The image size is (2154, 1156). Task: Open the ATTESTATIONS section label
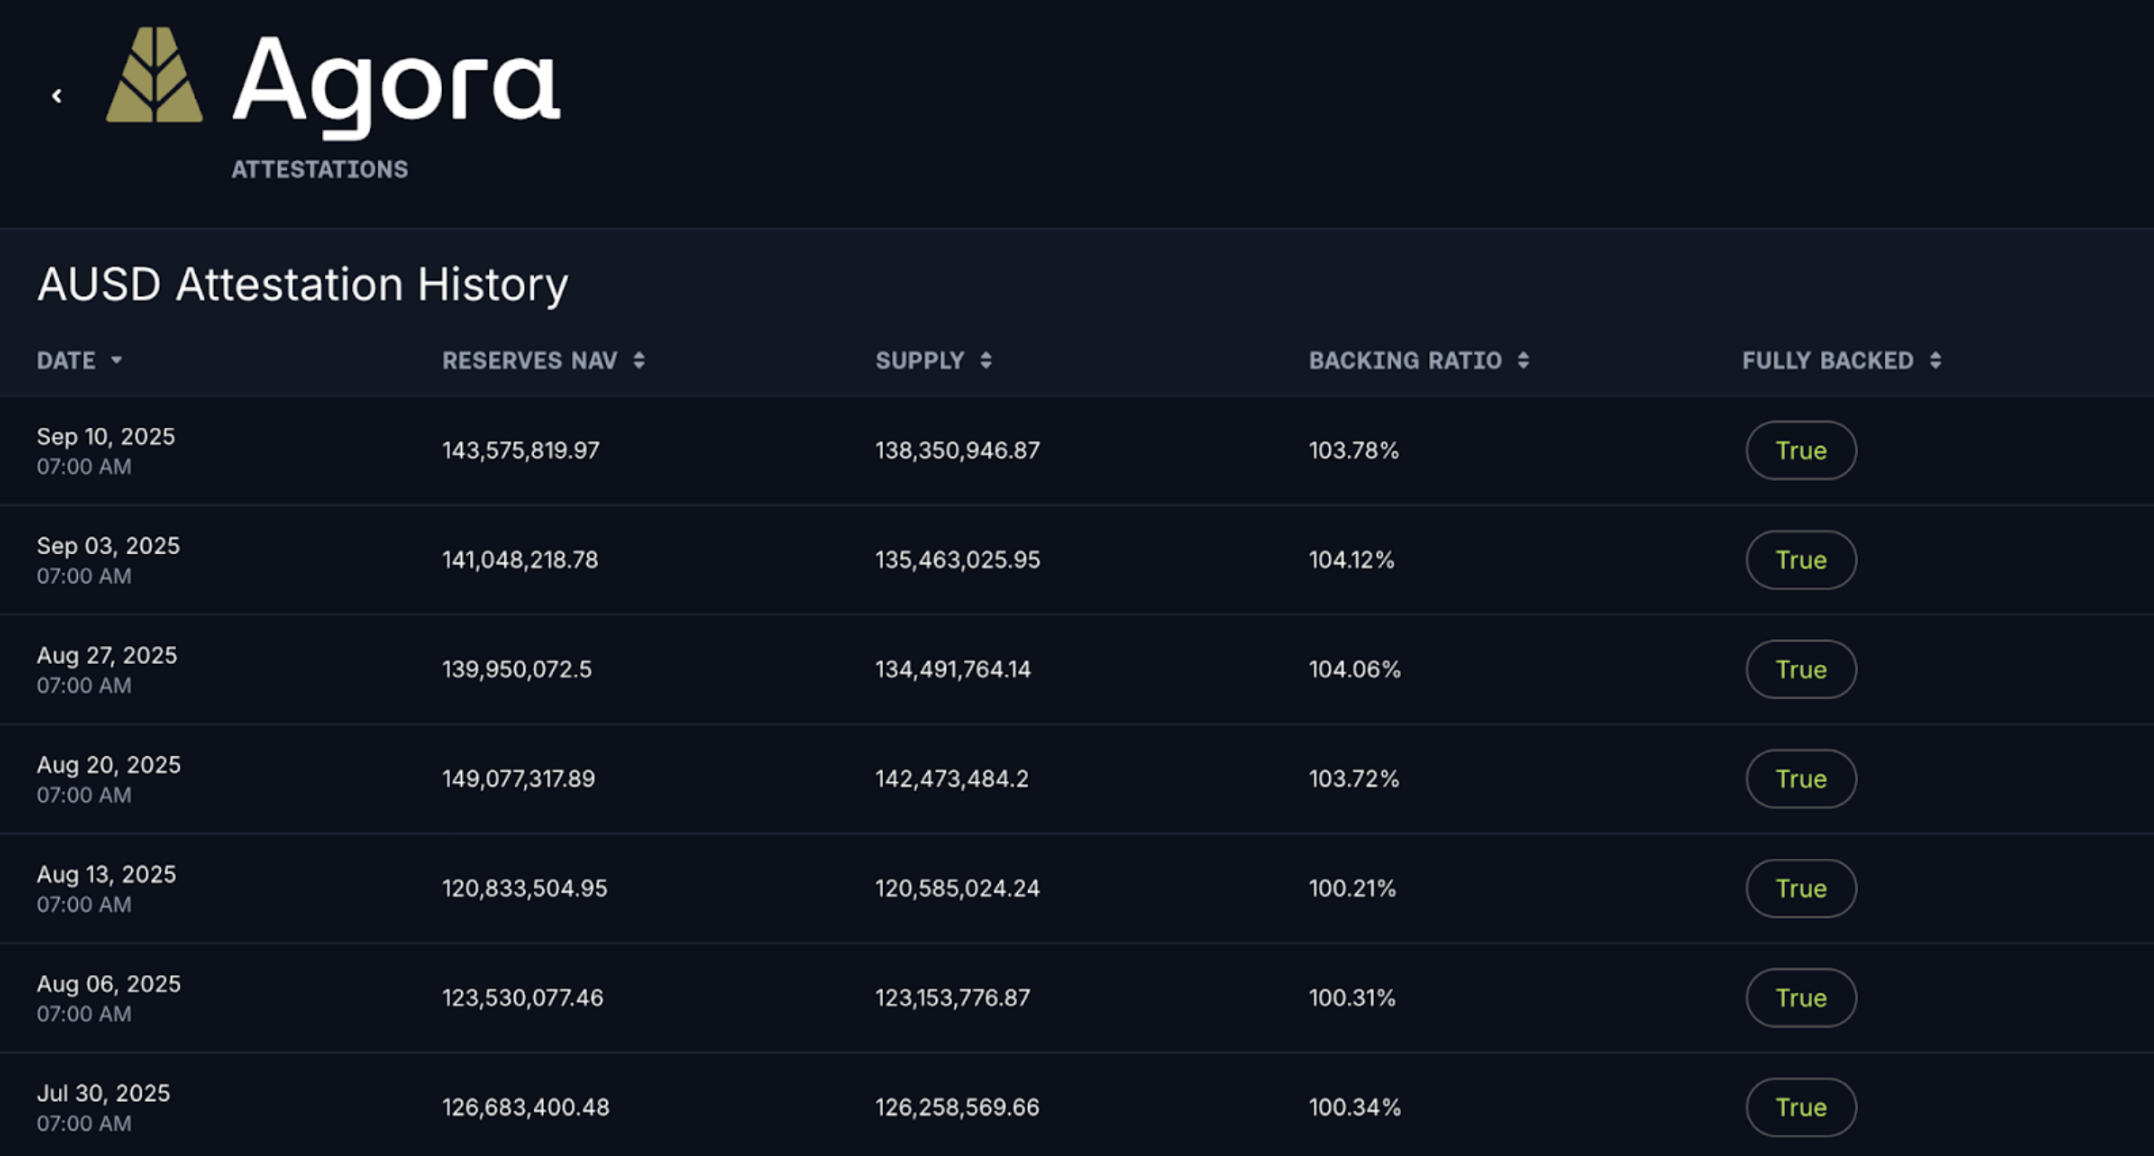320,170
